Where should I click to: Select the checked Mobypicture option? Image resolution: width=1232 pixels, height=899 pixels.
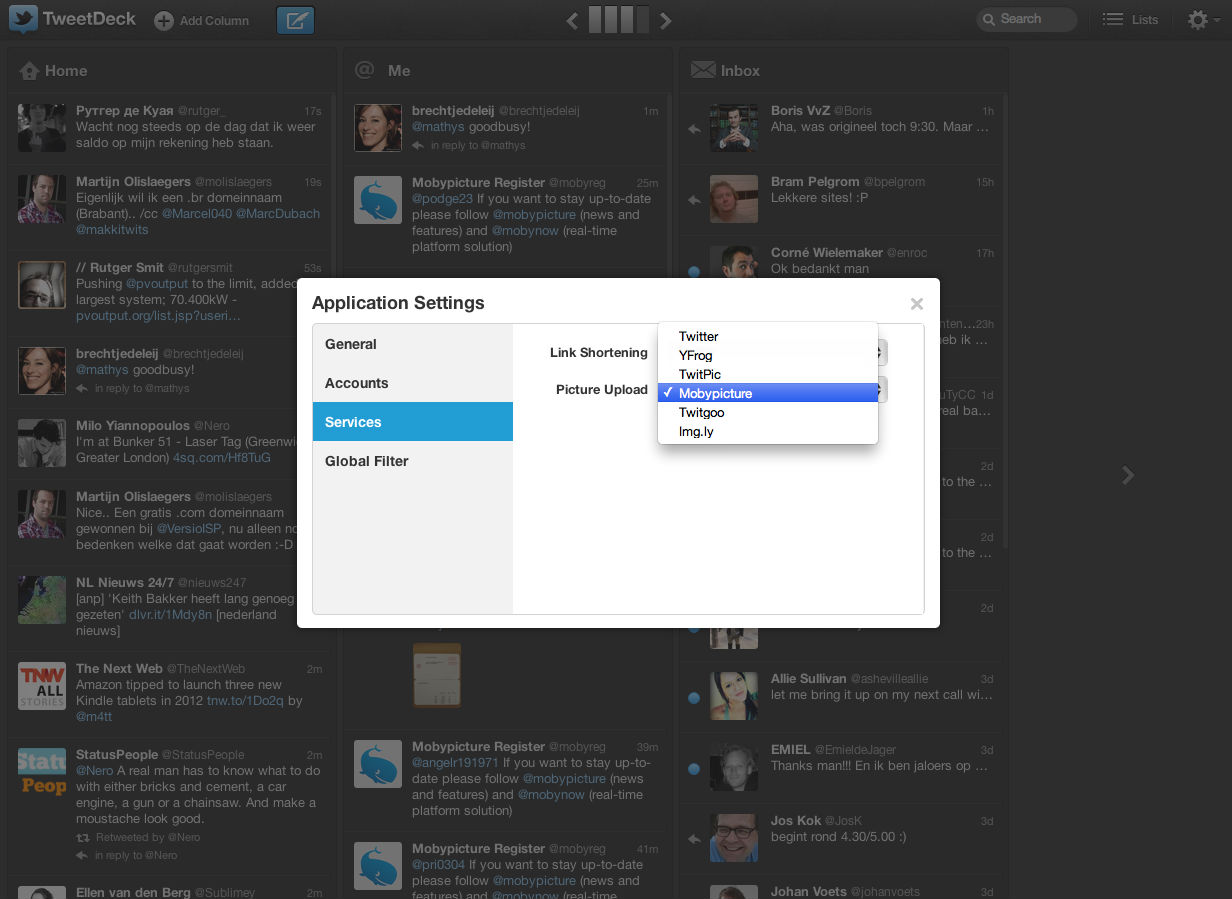(x=715, y=393)
